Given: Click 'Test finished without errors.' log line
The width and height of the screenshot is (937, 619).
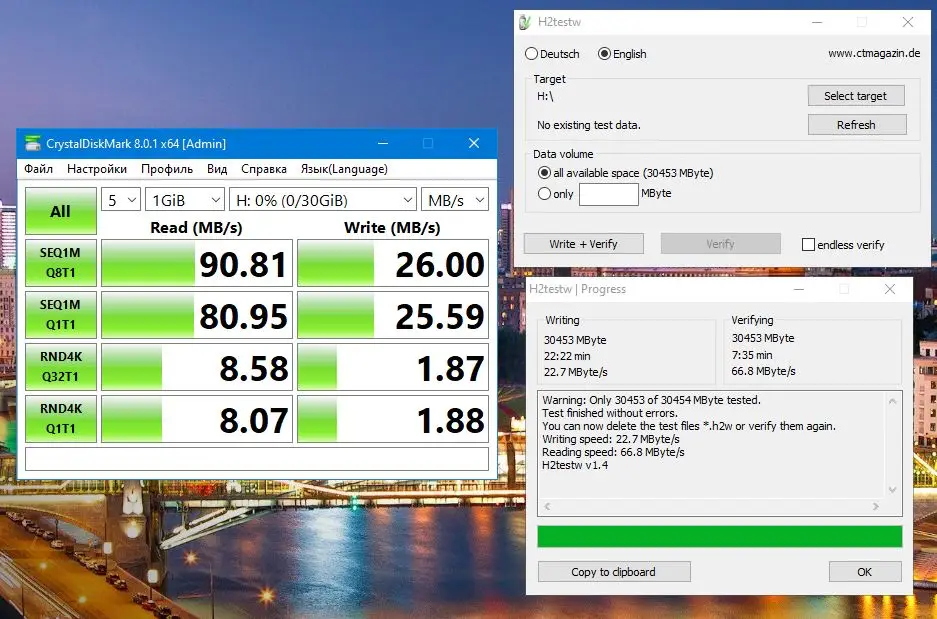Looking at the screenshot, I should pyautogui.click(x=610, y=413).
